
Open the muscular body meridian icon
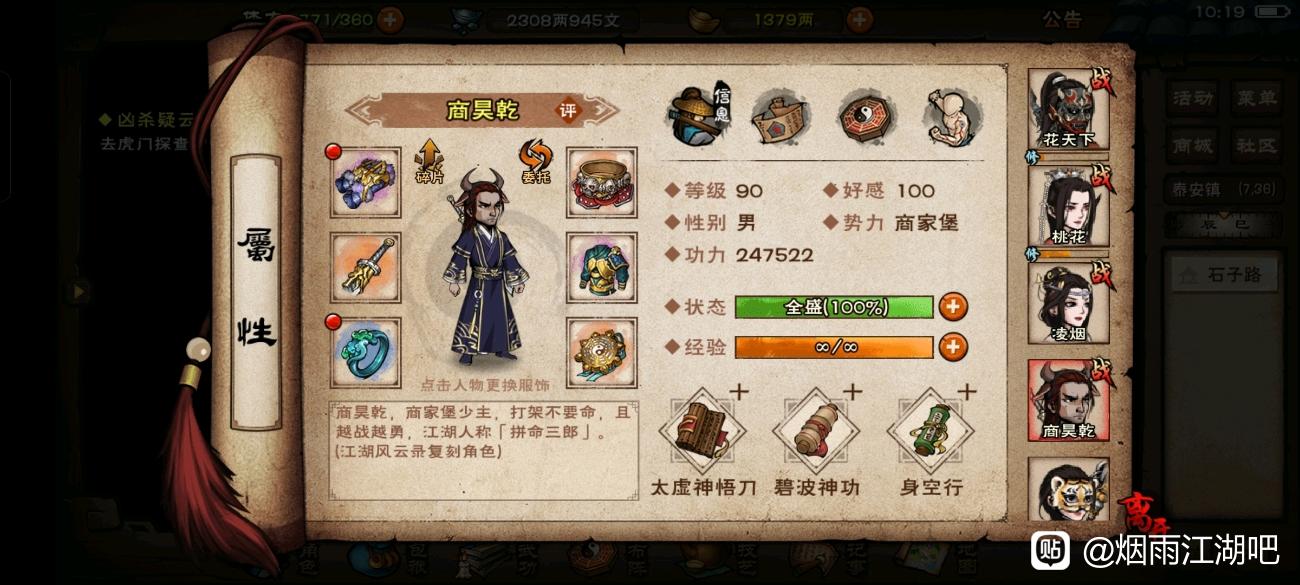click(954, 117)
